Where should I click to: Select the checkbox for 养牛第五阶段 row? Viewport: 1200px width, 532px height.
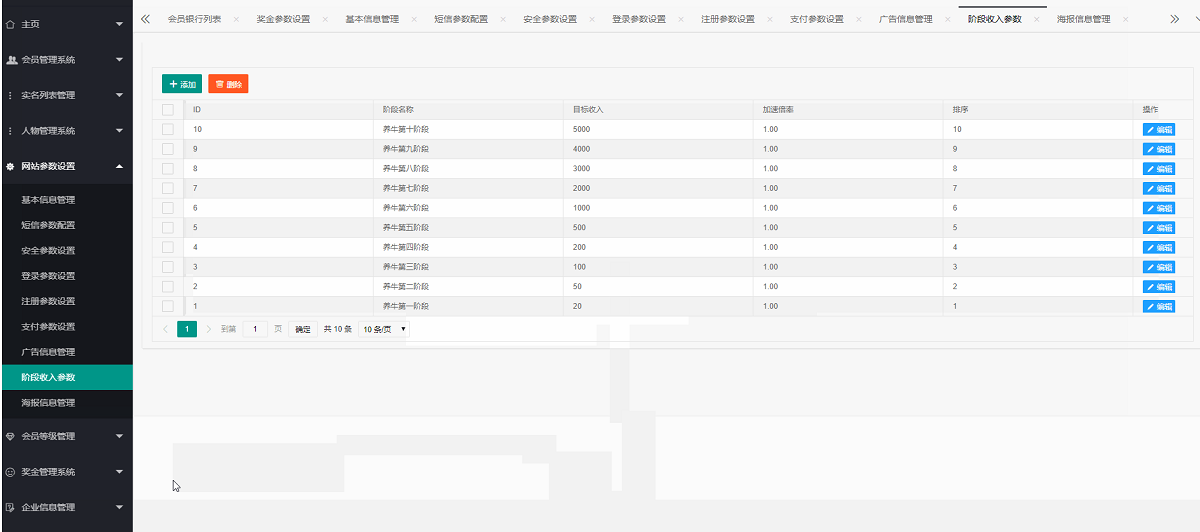(x=168, y=227)
